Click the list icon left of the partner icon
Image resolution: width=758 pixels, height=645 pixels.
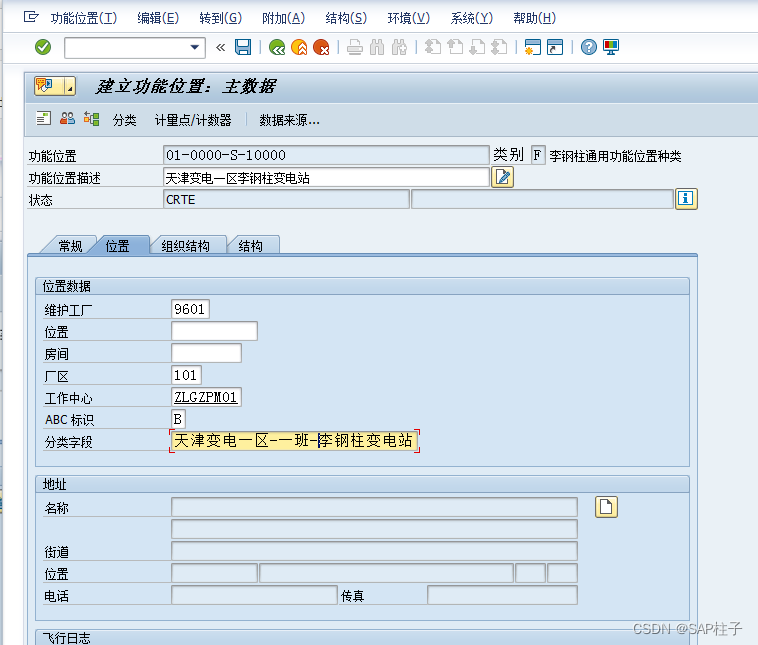point(44,118)
